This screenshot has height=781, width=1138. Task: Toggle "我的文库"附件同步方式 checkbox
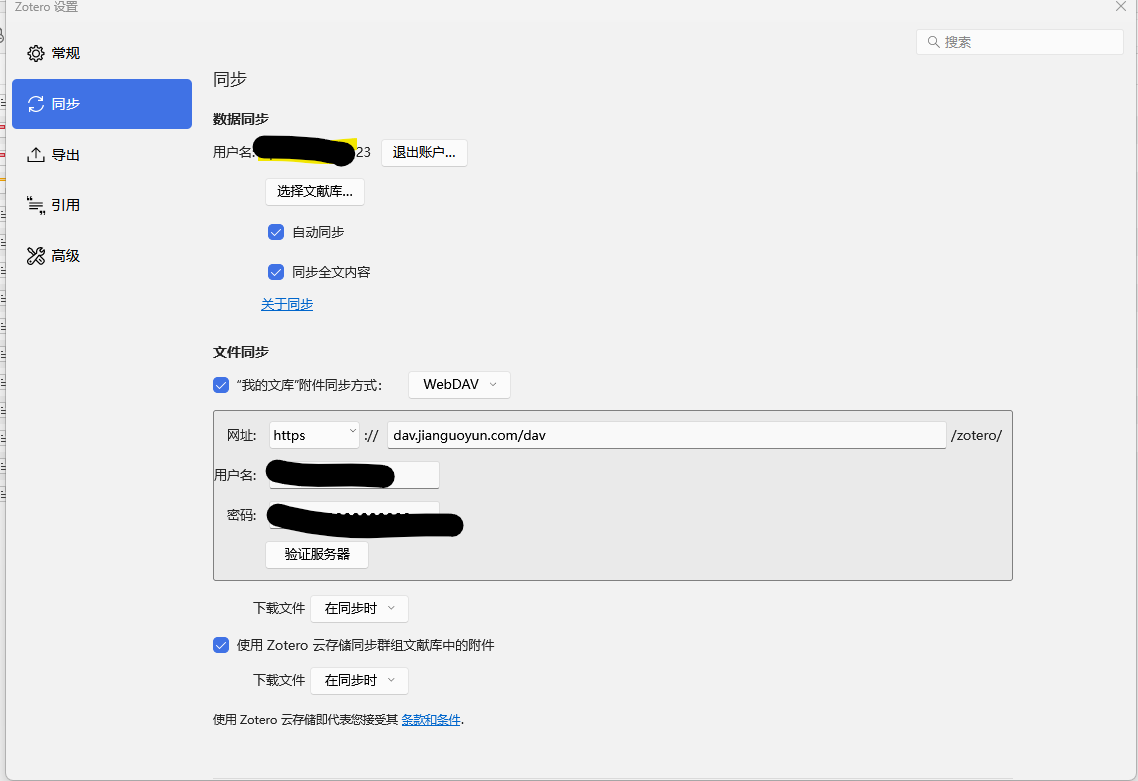point(221,385)
